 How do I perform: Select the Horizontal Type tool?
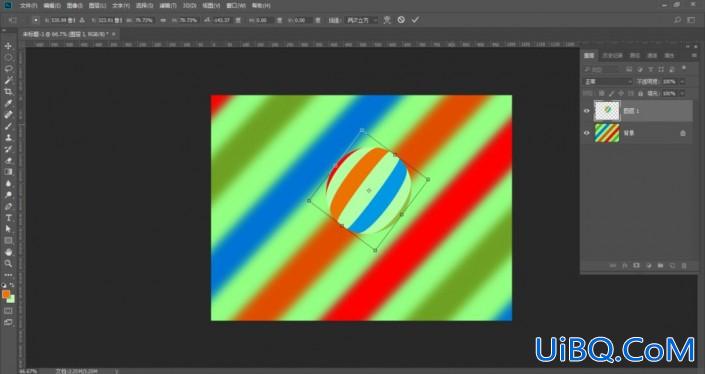tap(8, 218)
